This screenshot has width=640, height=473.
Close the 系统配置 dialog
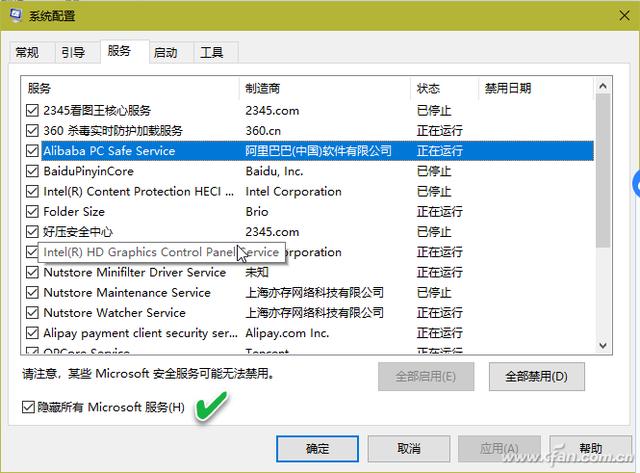[624, 16]
